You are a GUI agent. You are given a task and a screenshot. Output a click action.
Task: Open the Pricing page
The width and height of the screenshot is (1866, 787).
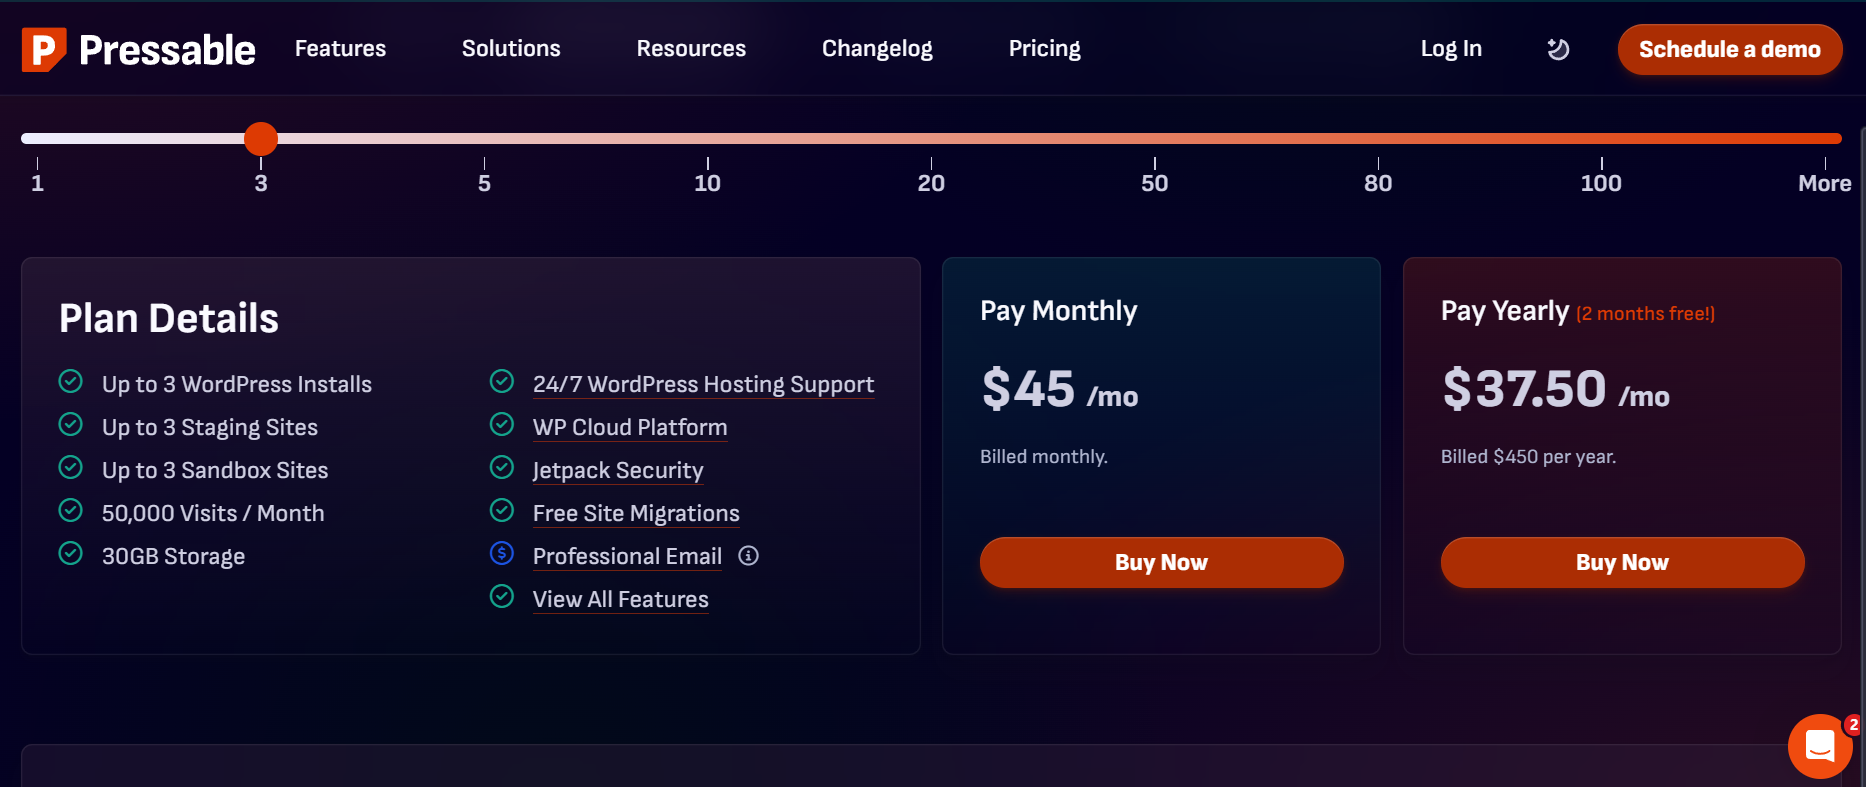point(1044,49)
